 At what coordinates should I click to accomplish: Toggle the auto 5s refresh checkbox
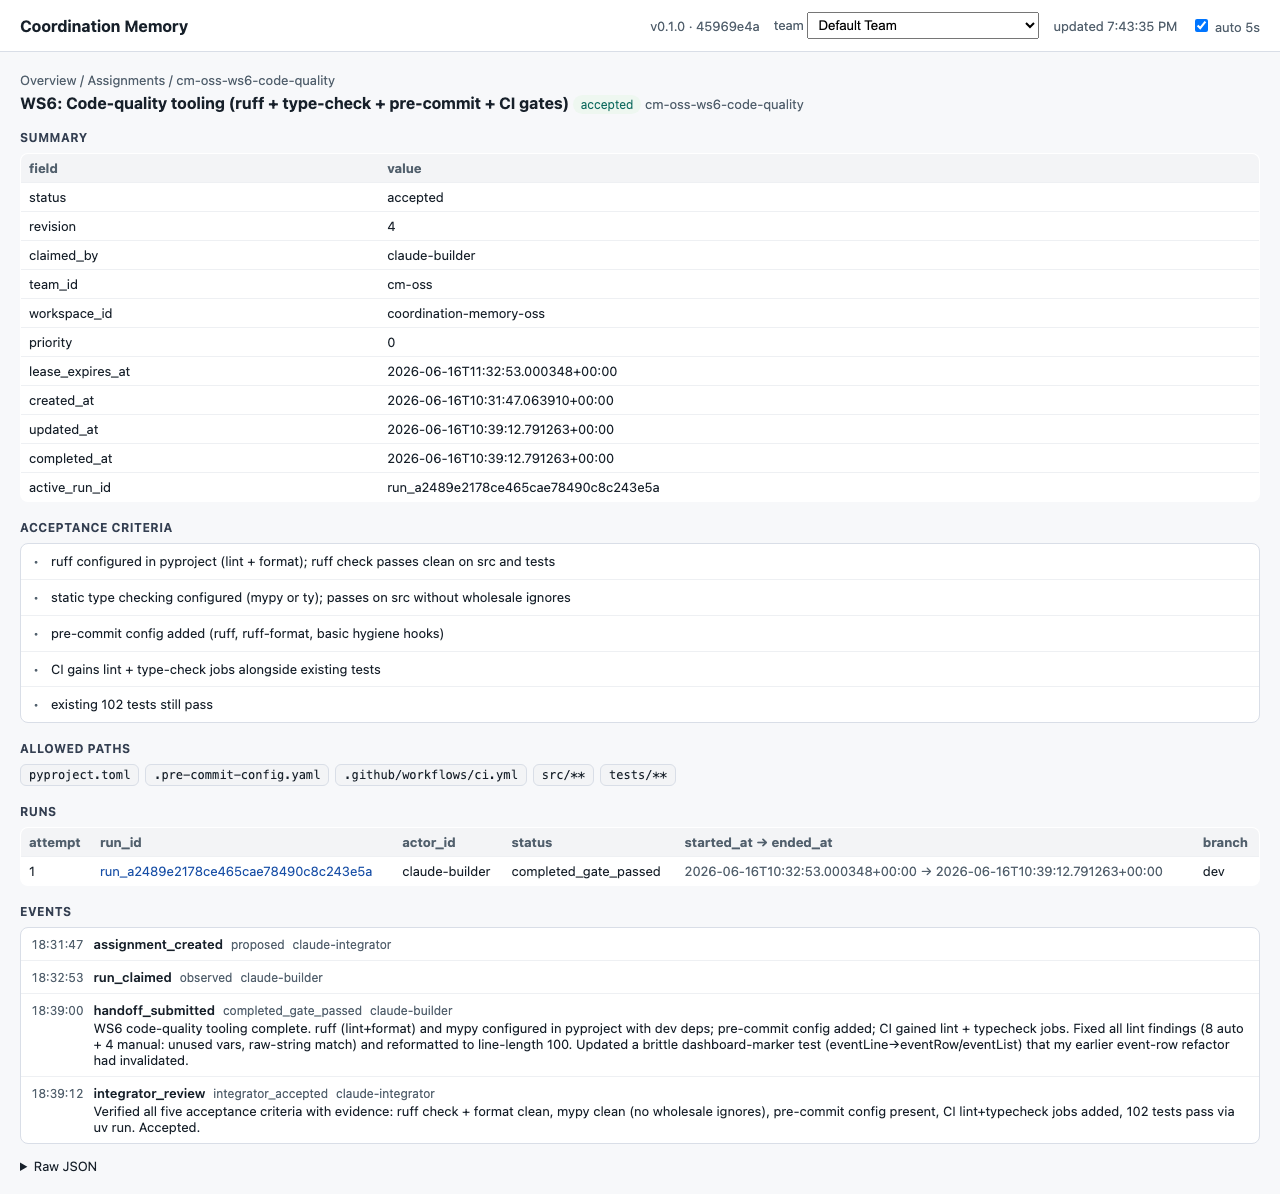[1201, 26]
